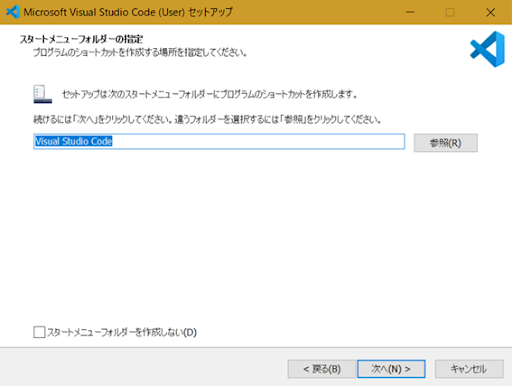Close the setup window
512x386 pixels.
(x=490, y=12)
